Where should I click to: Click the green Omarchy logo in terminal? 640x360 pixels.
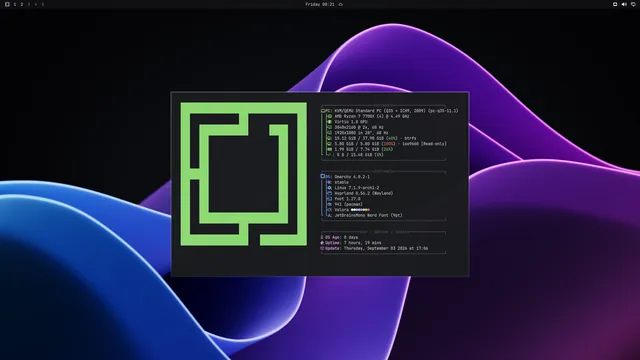(x=244, y=174)
